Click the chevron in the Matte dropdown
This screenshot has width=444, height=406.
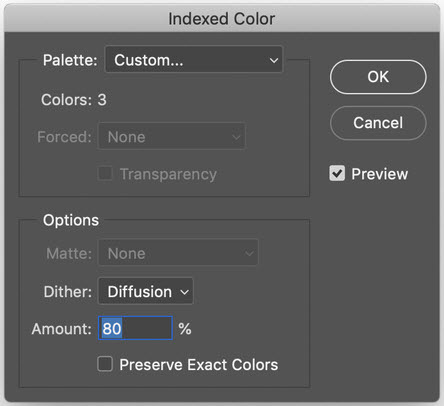[x=249, y=254]
